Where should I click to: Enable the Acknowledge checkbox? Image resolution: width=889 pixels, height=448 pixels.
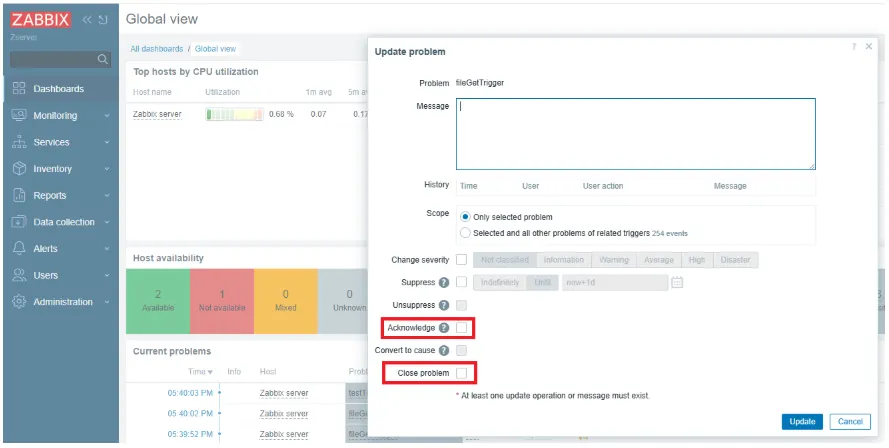[x=462, y=328]
